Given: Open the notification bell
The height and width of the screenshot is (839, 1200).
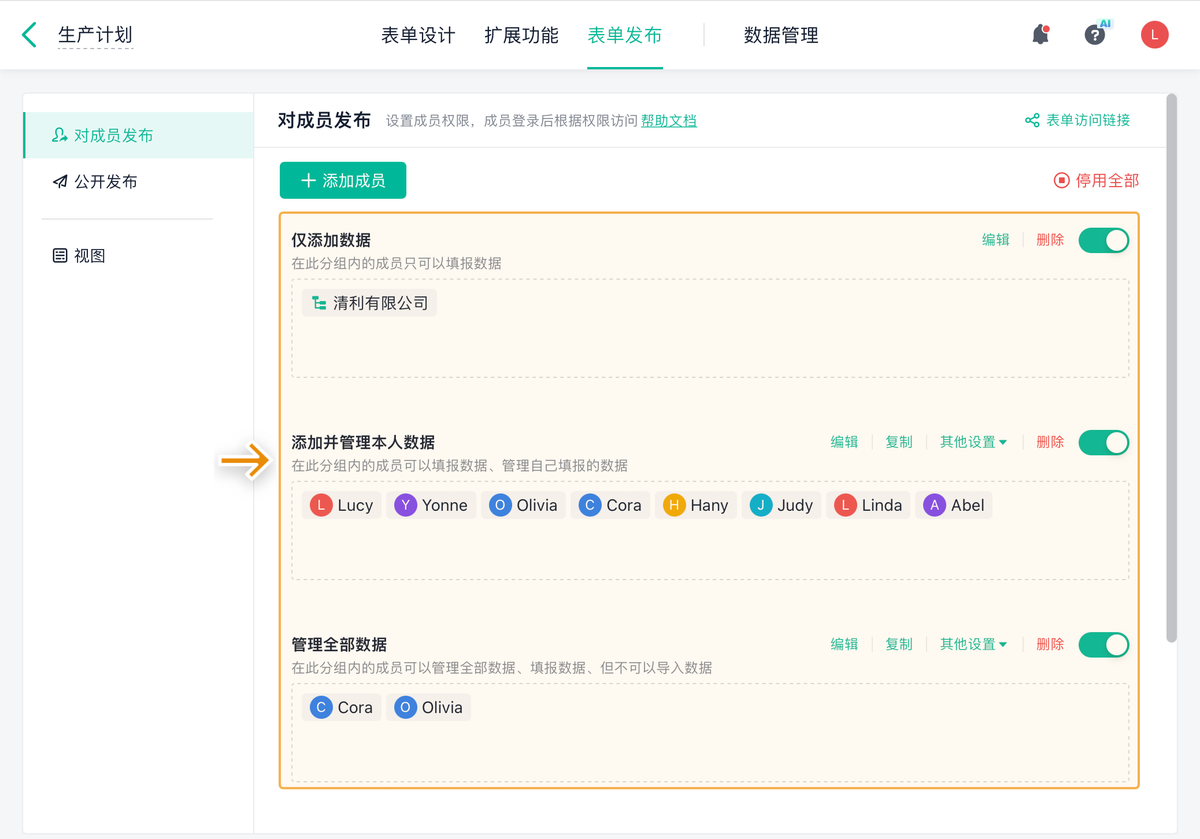Looking at the screenshot, I should pyautogui.click(x=1040, y=35).
